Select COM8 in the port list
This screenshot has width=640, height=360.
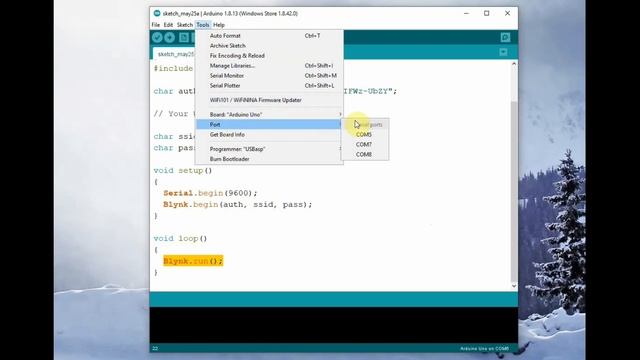[365, 155]
